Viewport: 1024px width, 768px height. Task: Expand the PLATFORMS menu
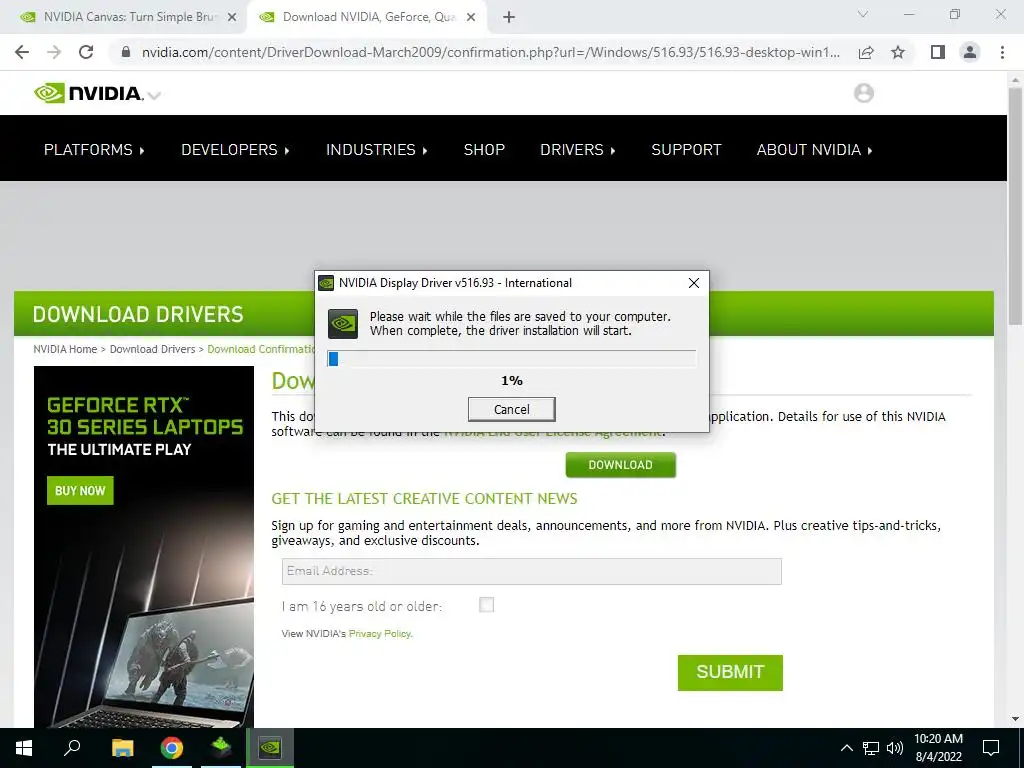pos(94,150)
